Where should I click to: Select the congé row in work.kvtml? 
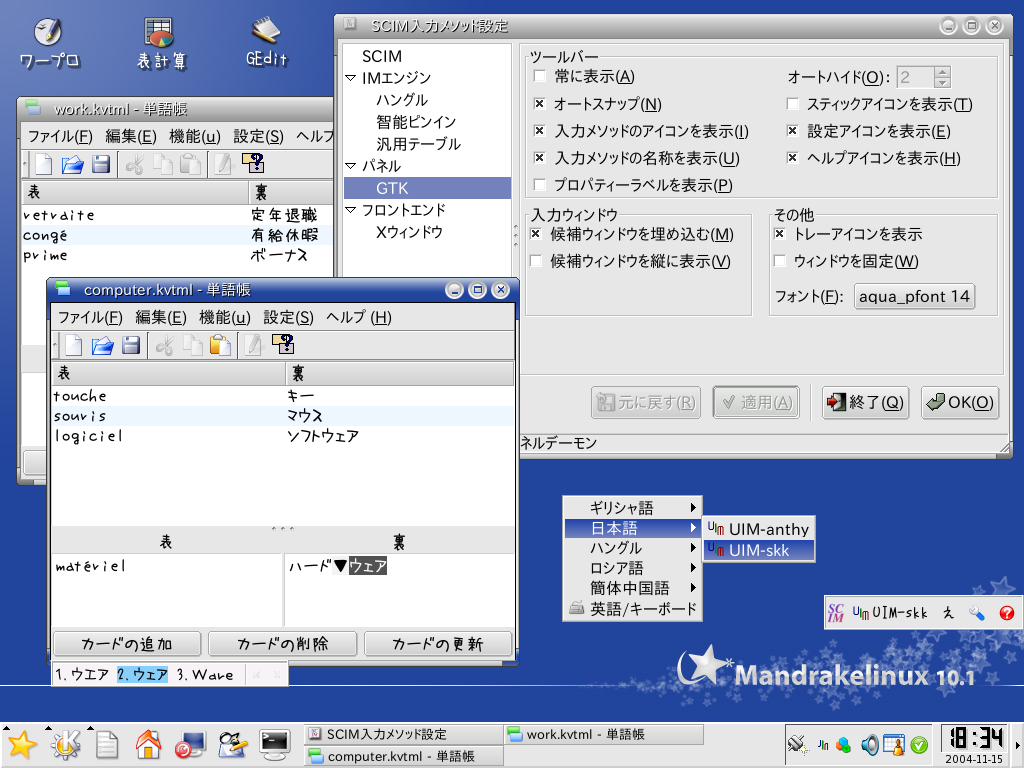coord(178,235)
